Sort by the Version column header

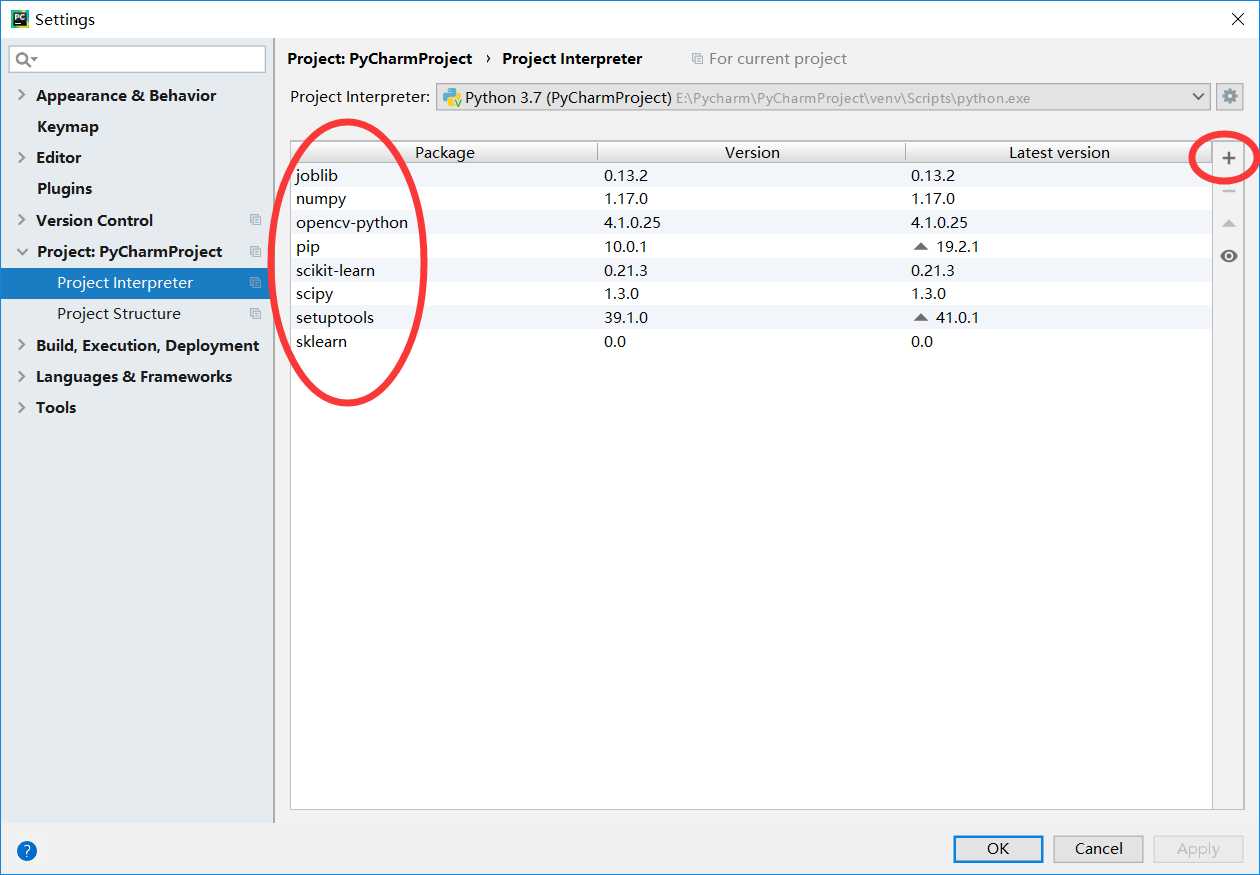(752, 152)
